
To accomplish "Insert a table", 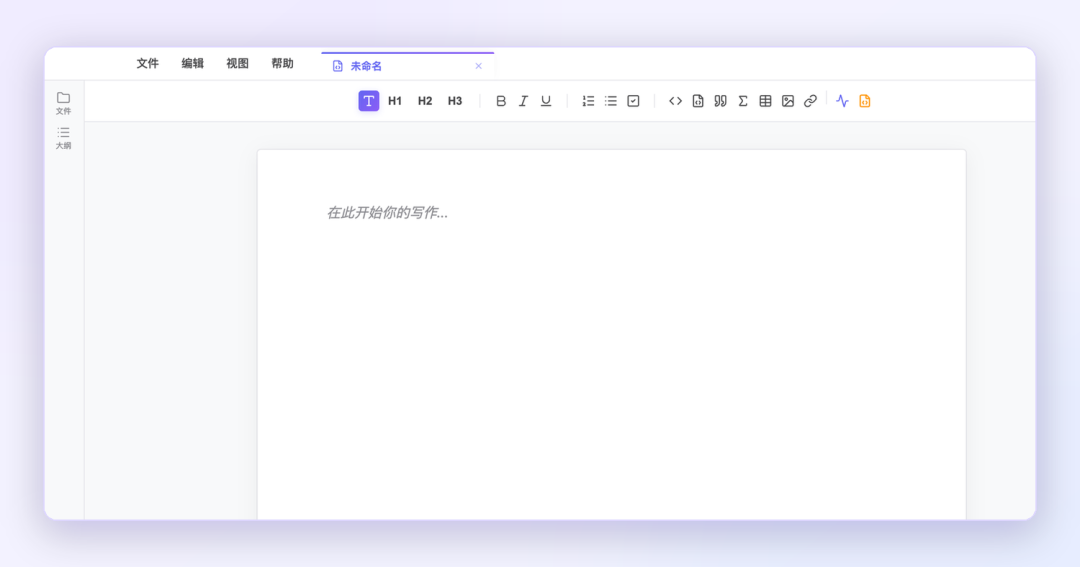I will click(765, 101).
